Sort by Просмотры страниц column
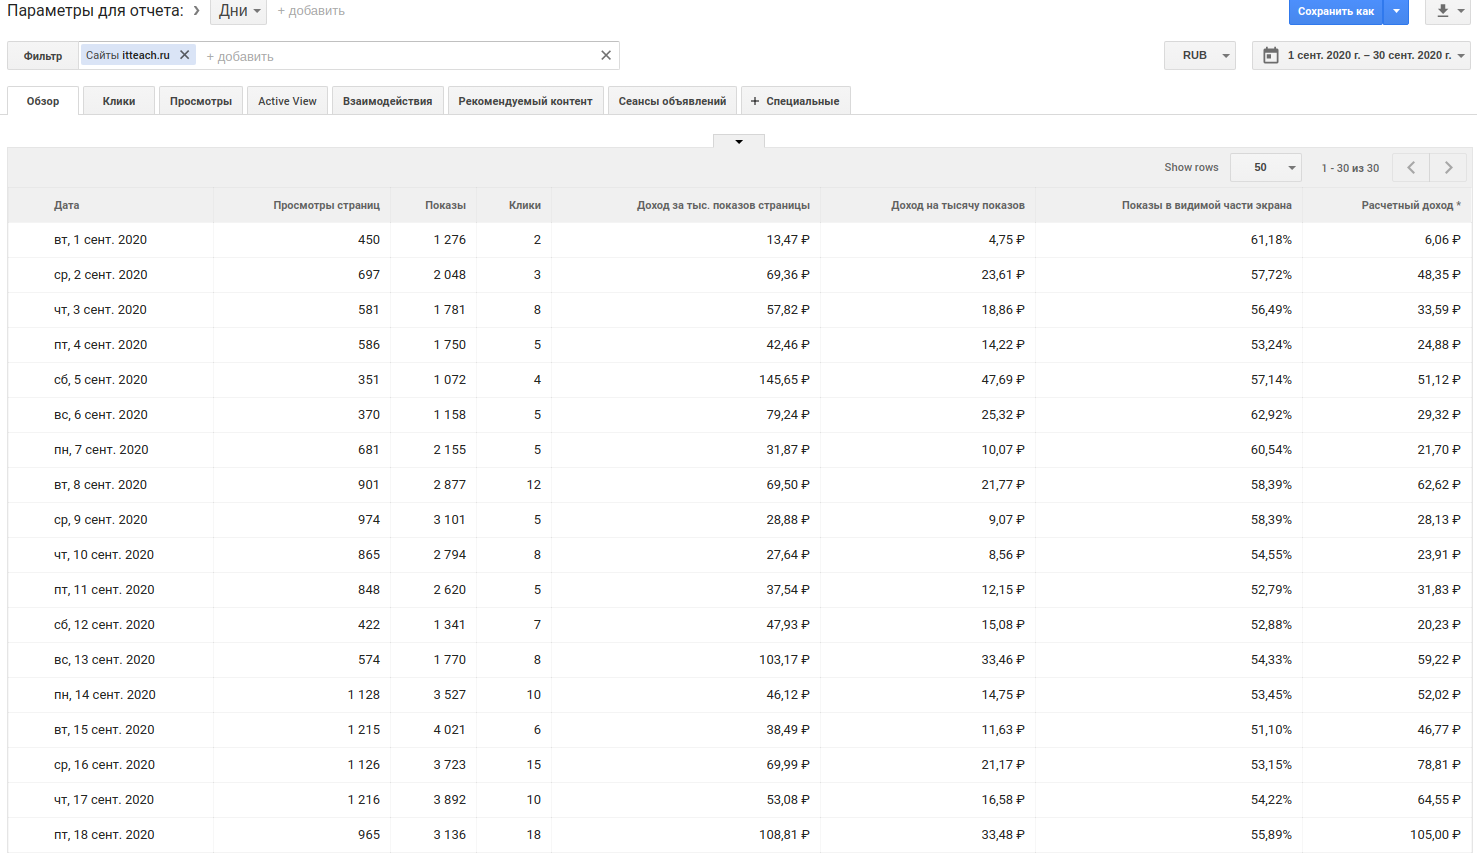Image resolution: width=1477 pixels, height=853 pixels. [327, 205]
